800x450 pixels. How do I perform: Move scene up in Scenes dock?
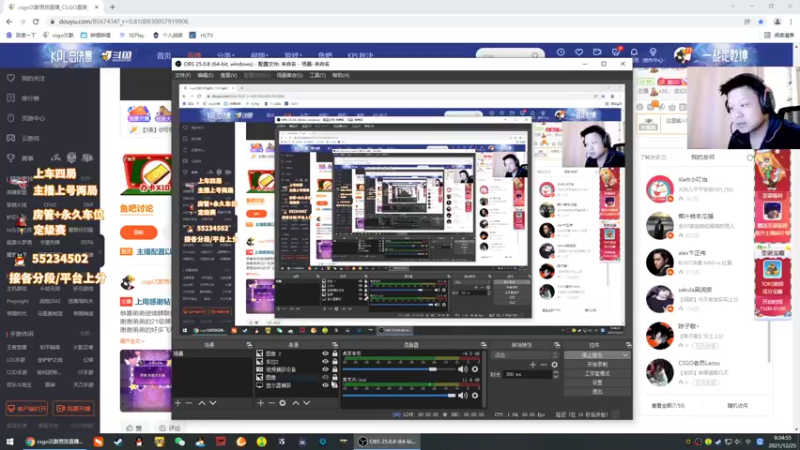[202, 403]
